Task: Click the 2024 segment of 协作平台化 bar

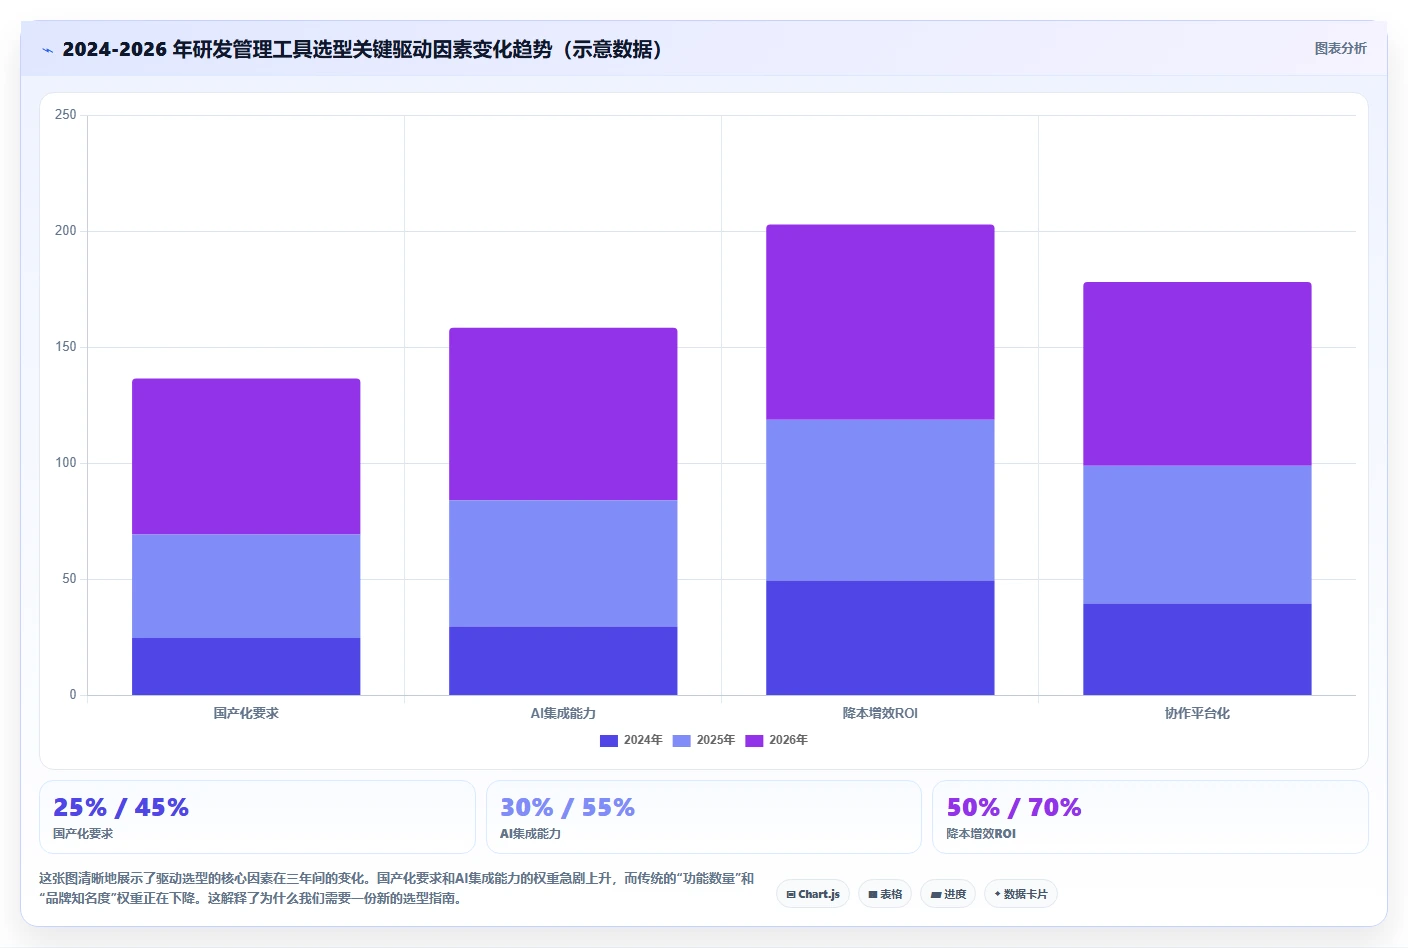Action: tap(1197, 649)
